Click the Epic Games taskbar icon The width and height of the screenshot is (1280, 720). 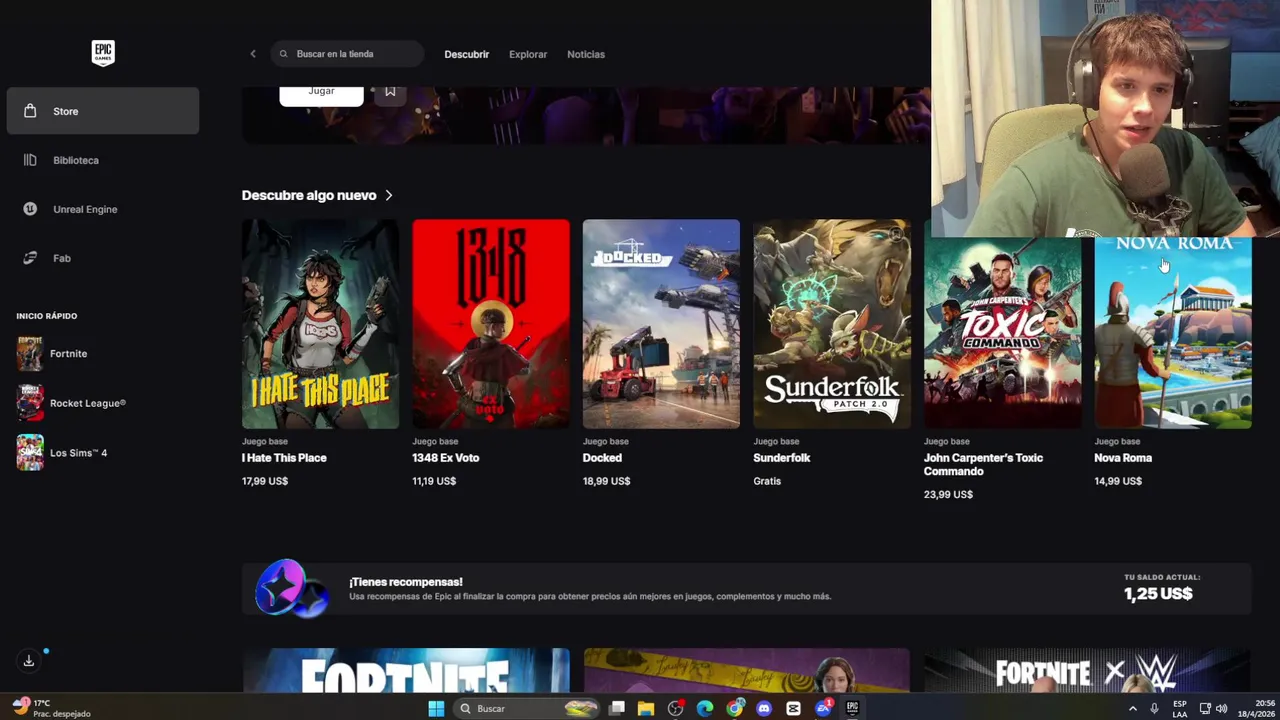pyautogui.click(x=852, y=709)
